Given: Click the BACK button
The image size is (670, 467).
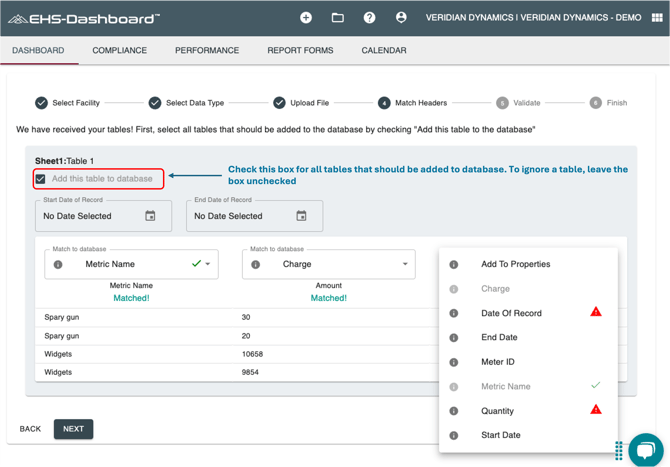Looking at the screenshot, I should 30,429.
